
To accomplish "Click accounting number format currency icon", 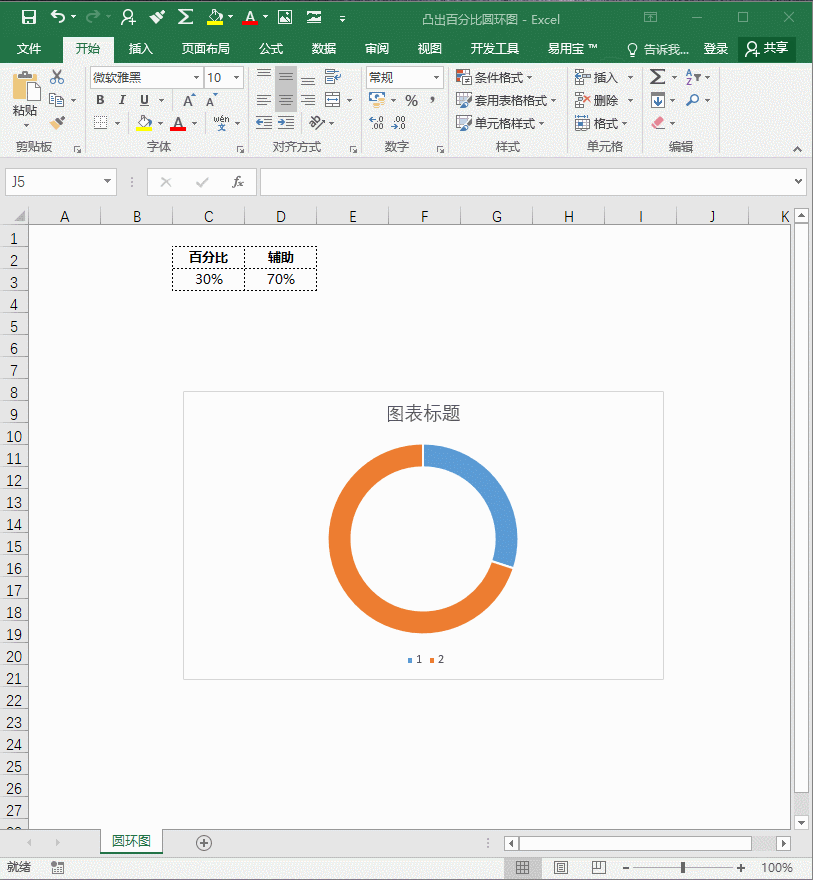I will click(x=376, y=100).
